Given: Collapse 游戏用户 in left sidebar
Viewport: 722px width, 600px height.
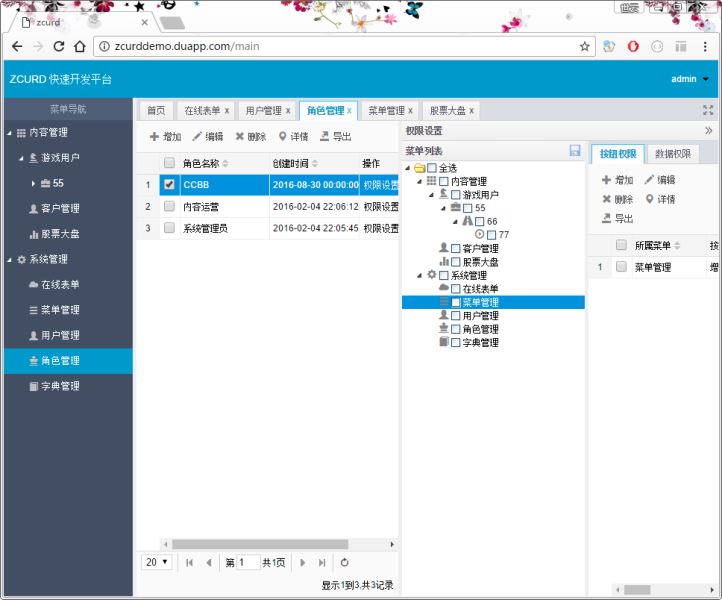Looking at the screenshot, I should point(21,158).
